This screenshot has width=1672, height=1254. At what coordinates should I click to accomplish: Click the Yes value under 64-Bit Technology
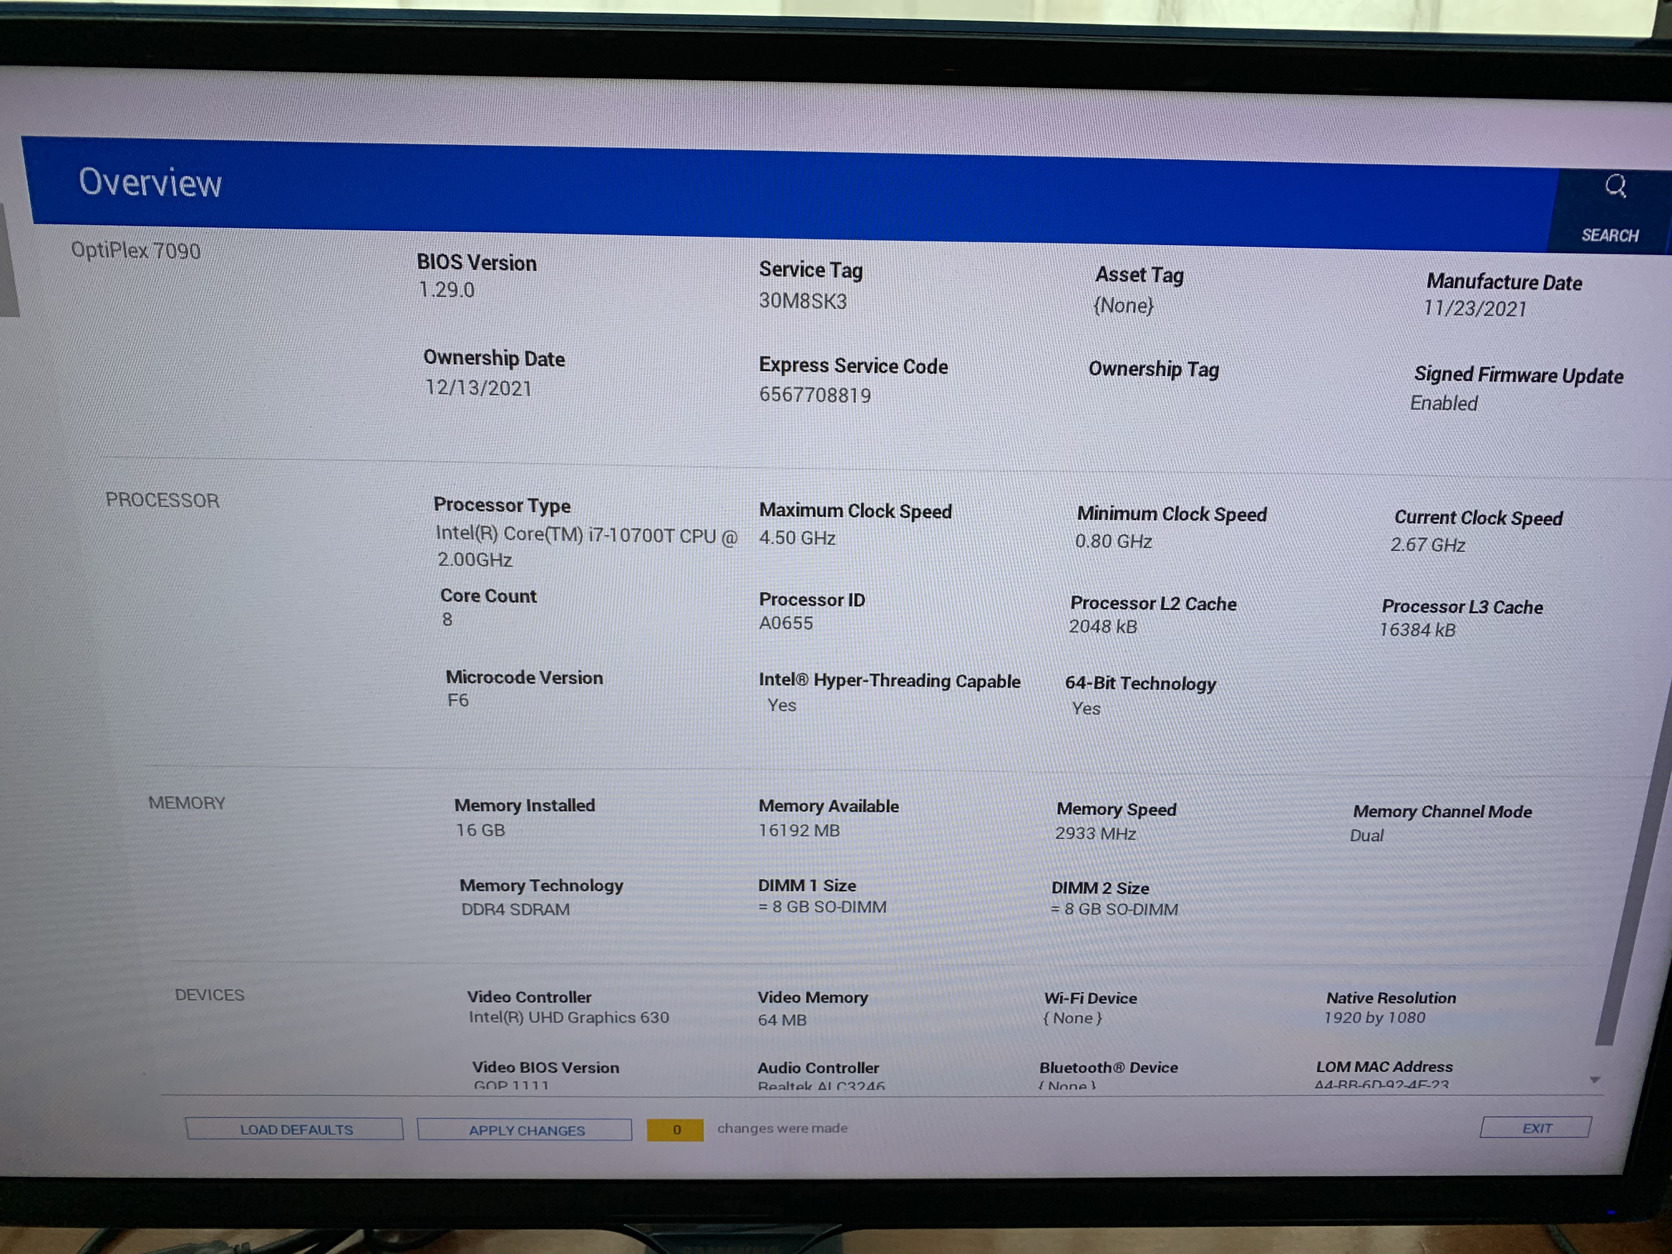[1086, 708]
